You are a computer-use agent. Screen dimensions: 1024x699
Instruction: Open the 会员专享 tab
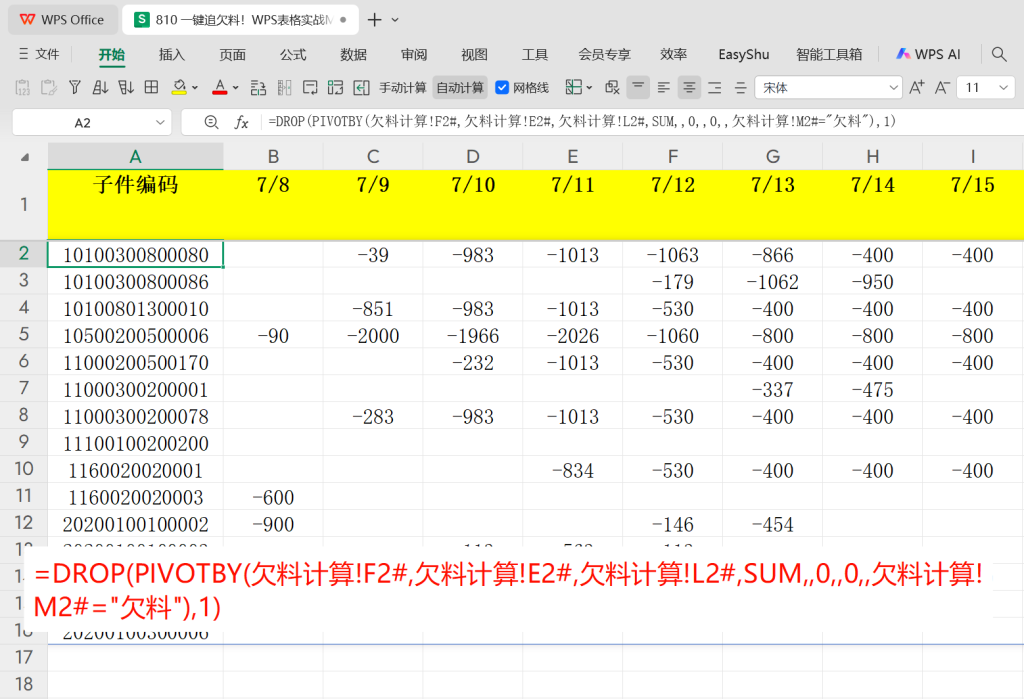[605, 55]
